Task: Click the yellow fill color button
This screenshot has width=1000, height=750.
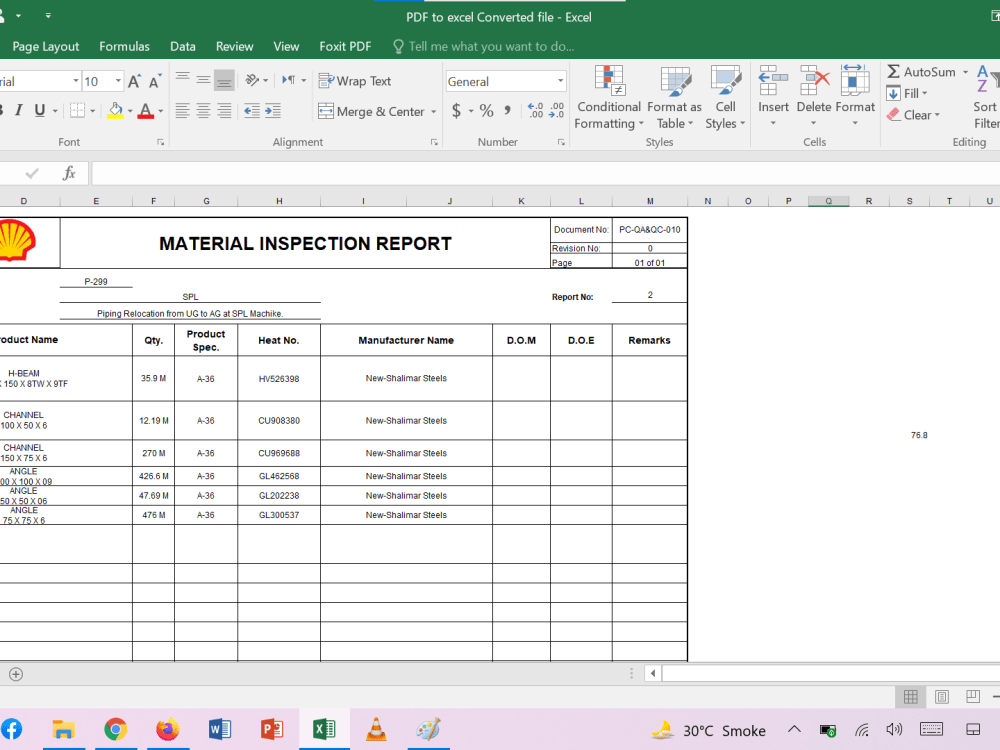Action: point(115,110)
